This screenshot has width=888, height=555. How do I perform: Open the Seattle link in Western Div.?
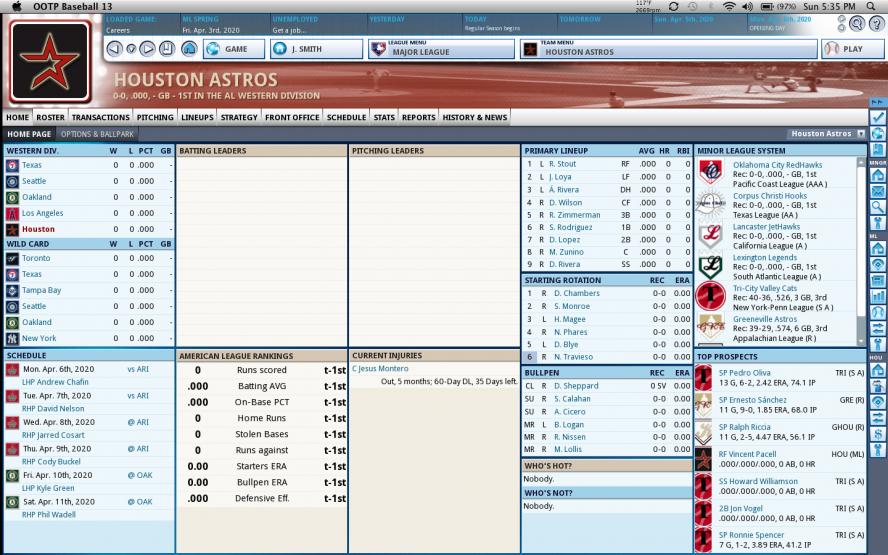[x=34, y=181]
